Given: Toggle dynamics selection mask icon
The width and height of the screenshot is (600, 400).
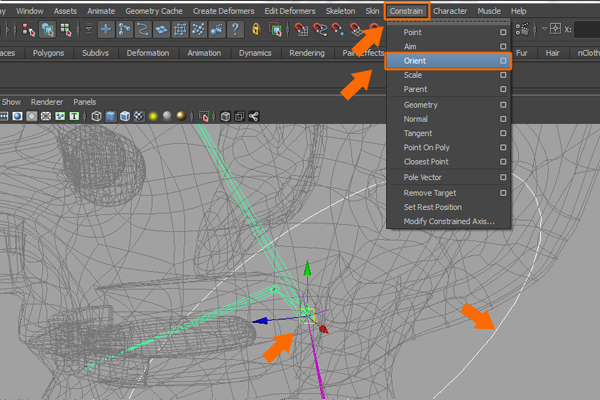Looking at the screenshot, I should point(198,29).
